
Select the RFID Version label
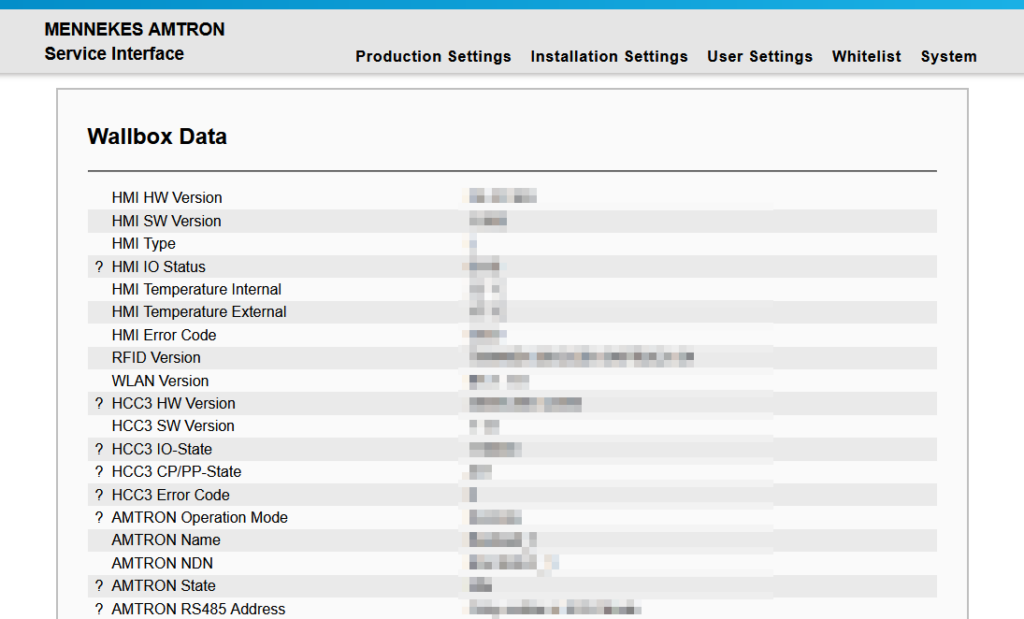click(x=155, y=358)
